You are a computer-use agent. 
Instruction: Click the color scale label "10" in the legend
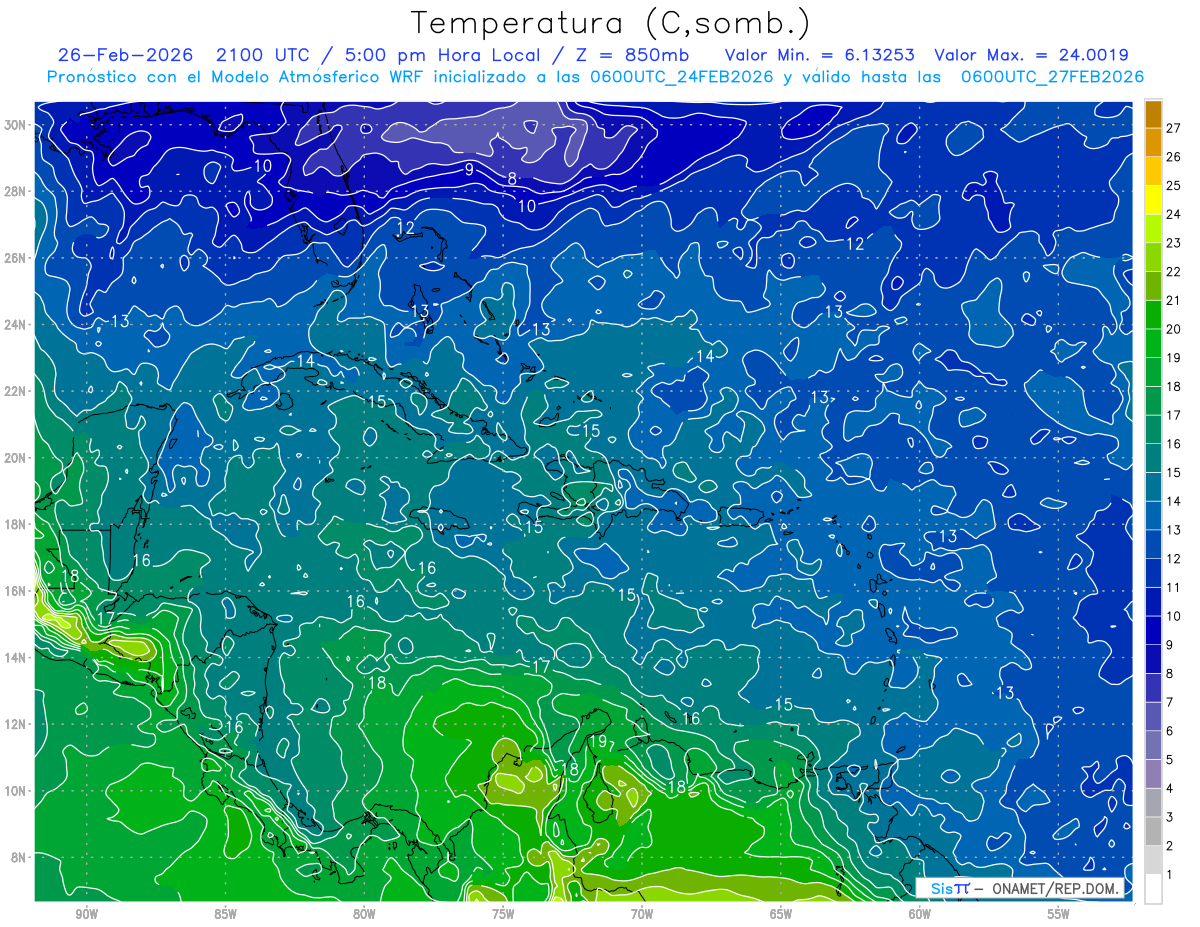pyautogui.click(x=1174, y=616)
